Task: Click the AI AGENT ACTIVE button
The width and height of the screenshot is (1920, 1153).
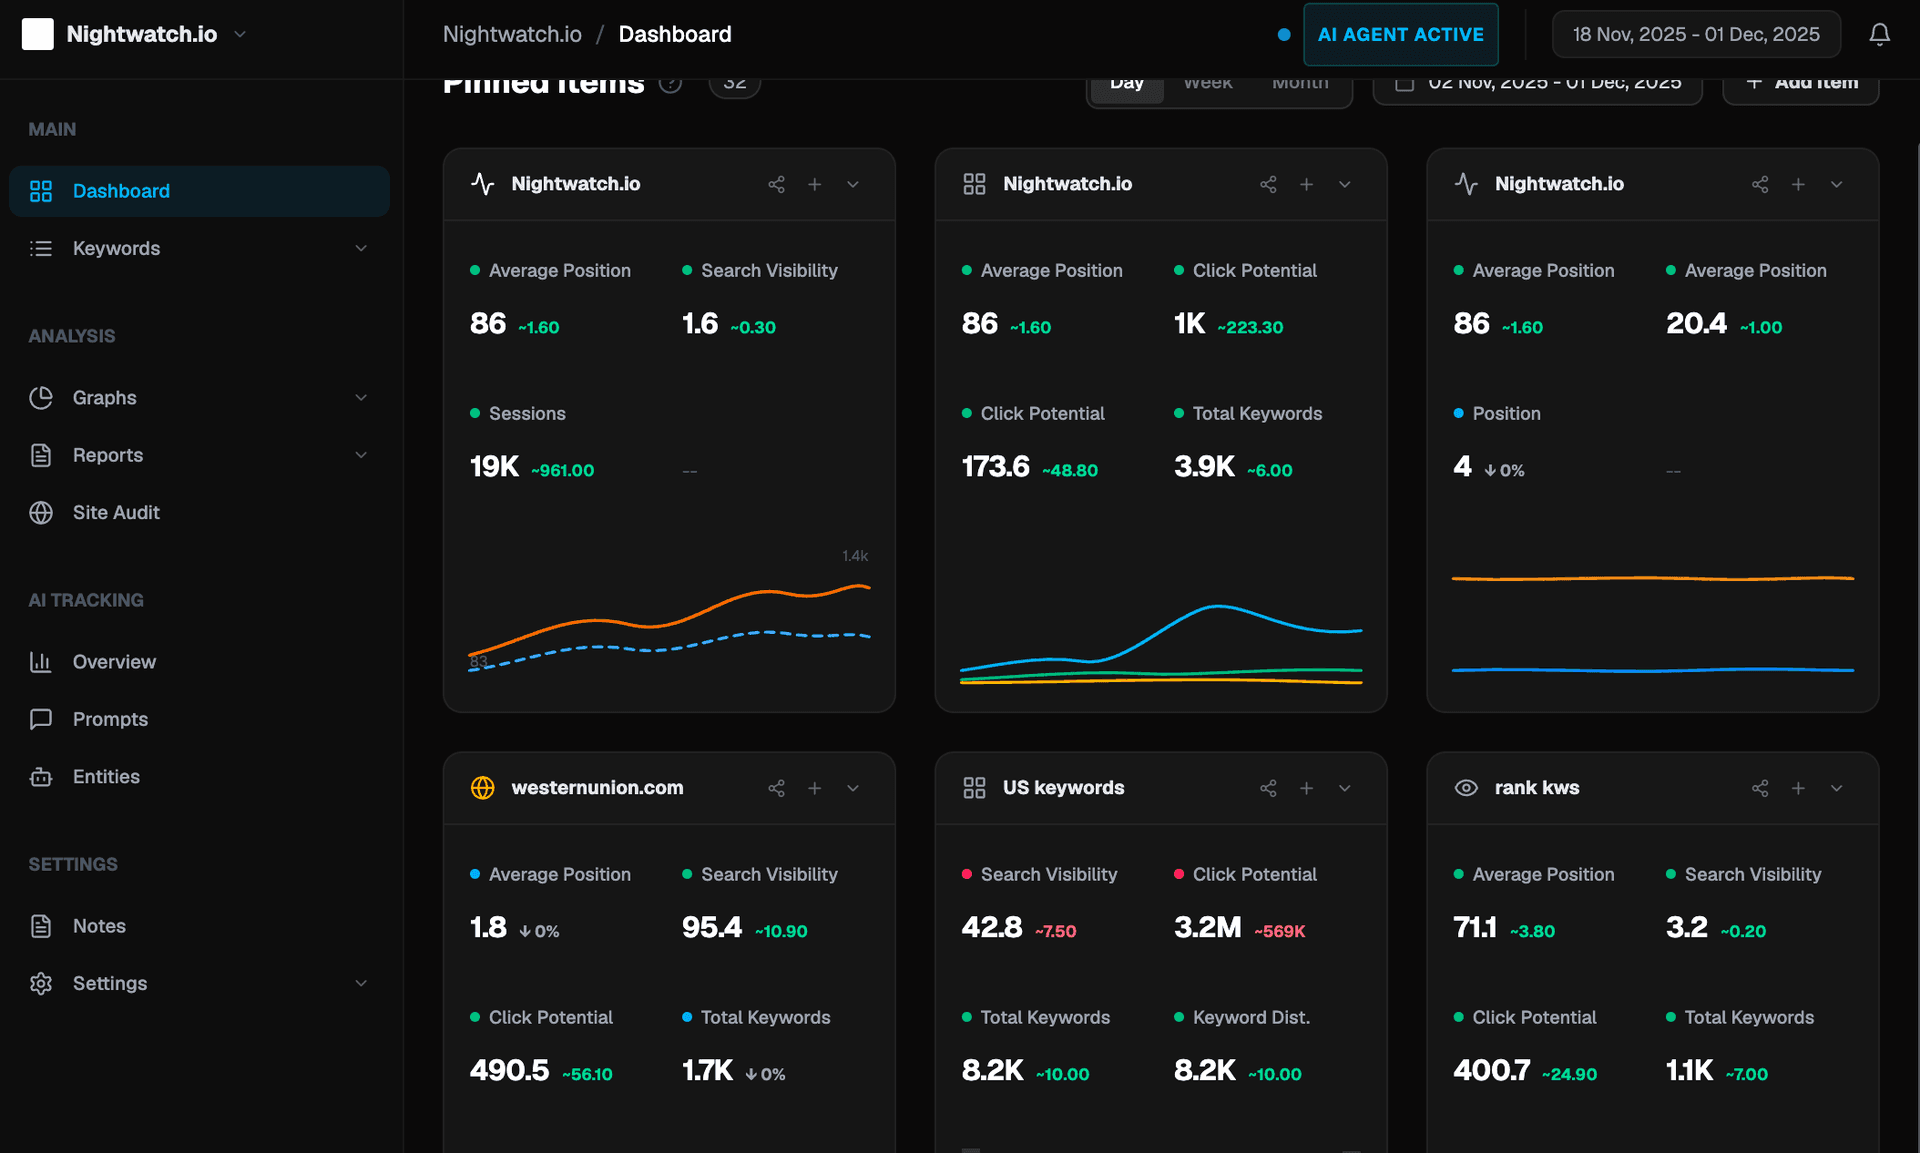Action: [1400, 34]
